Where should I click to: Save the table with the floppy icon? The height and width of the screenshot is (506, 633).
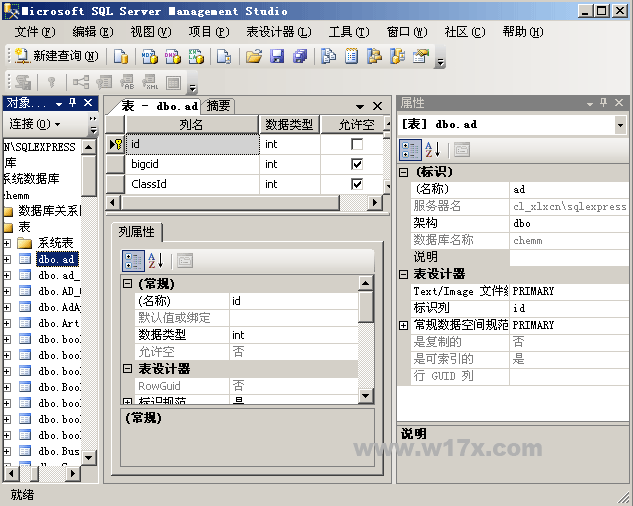point(277,56)
